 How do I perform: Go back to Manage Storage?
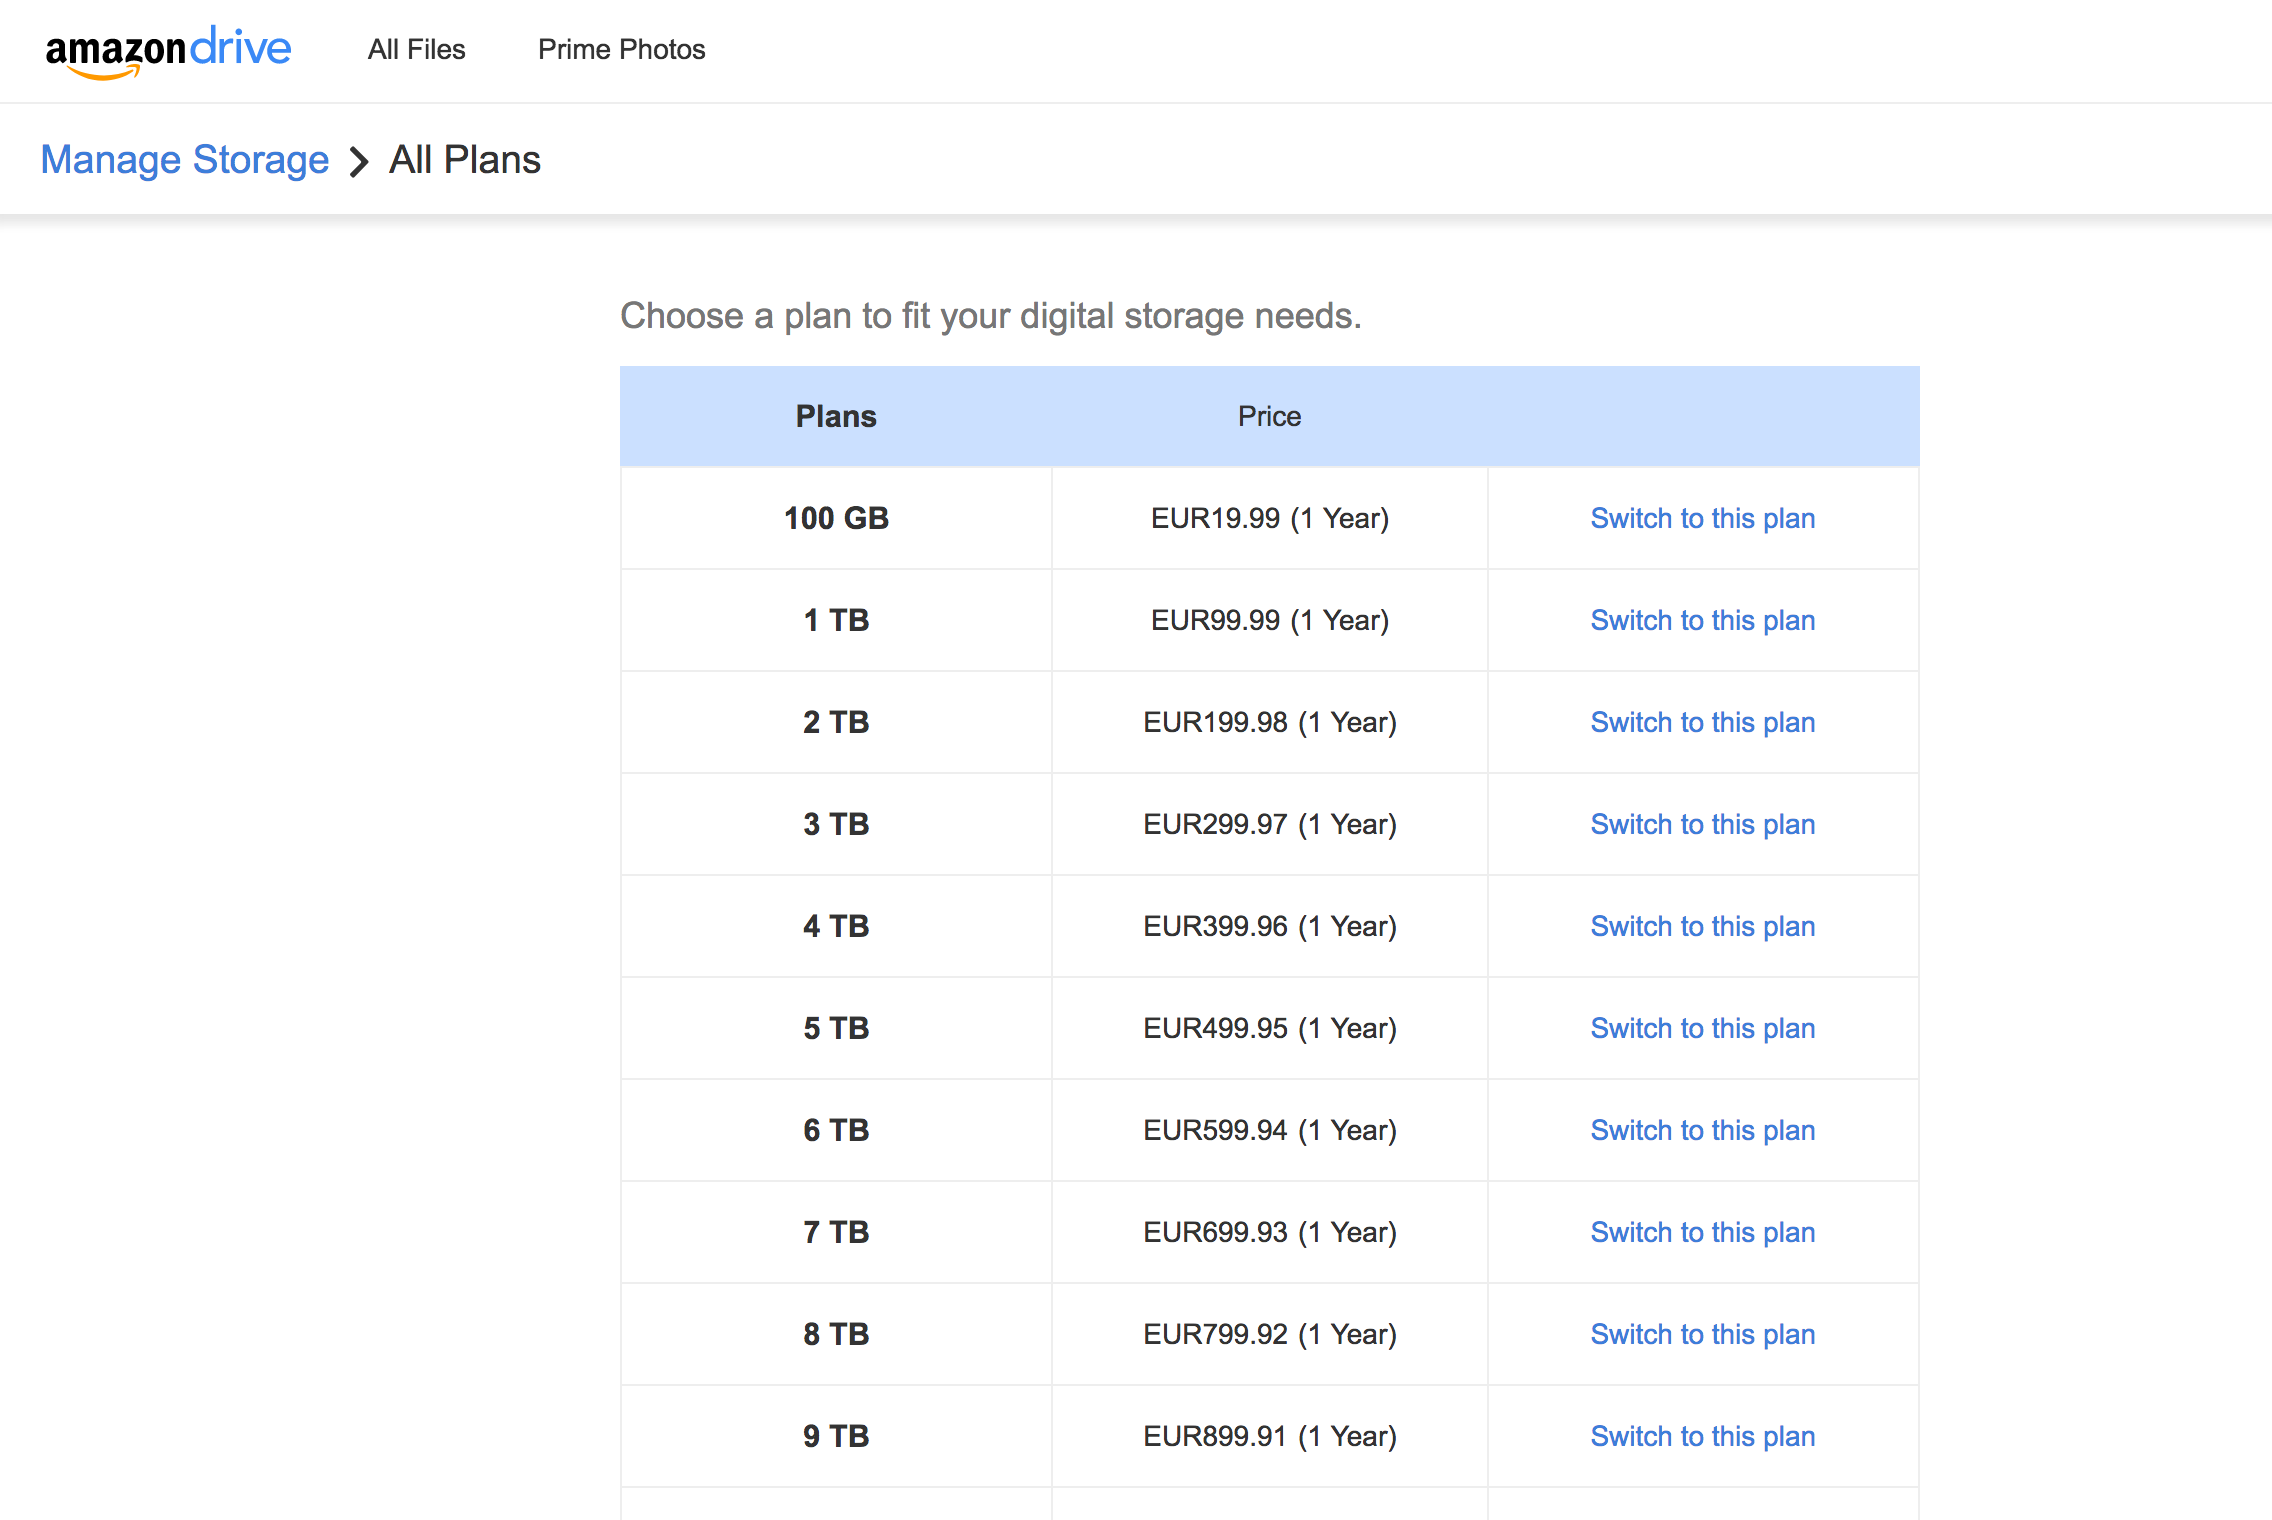tap(185, 160)
